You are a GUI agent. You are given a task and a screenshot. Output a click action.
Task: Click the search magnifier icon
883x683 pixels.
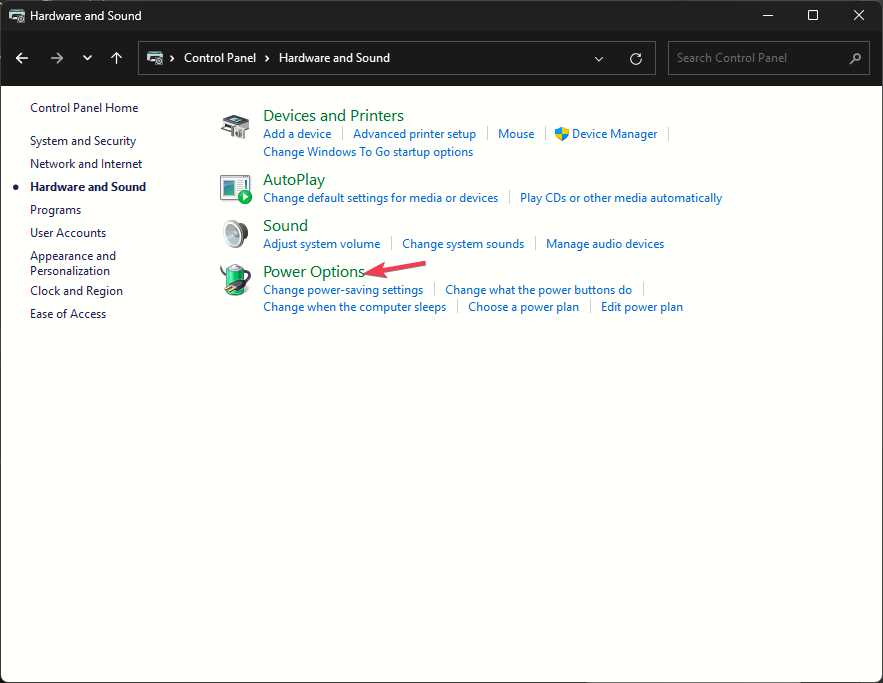[855, 58]
